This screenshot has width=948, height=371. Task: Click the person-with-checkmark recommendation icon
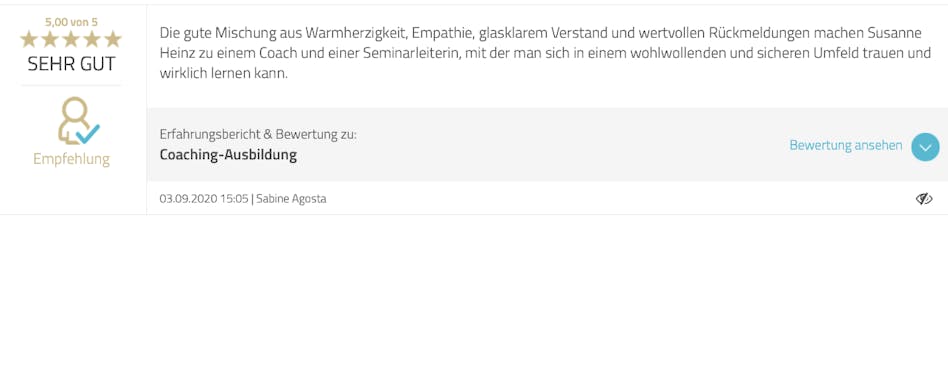[78, 121]
